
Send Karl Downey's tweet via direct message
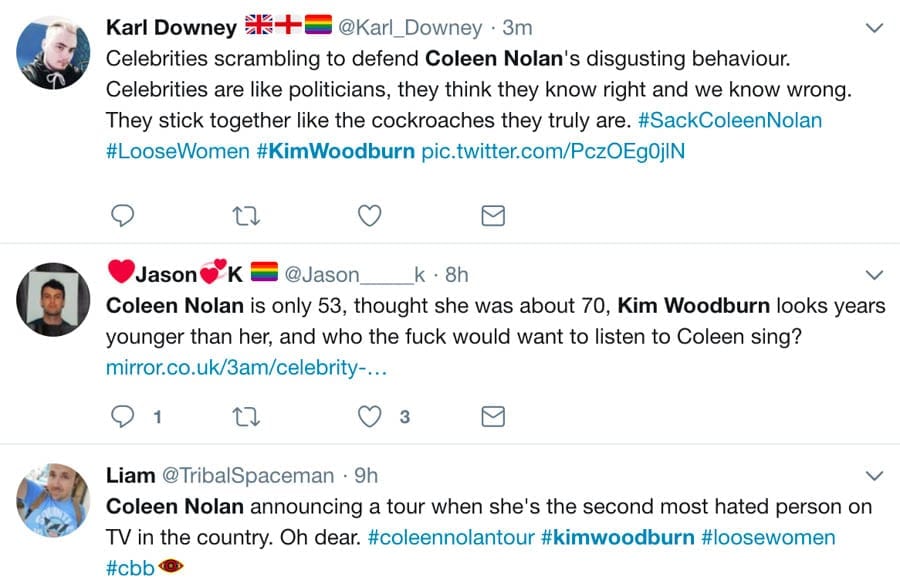pyautogui.click(x=493, y=215)
